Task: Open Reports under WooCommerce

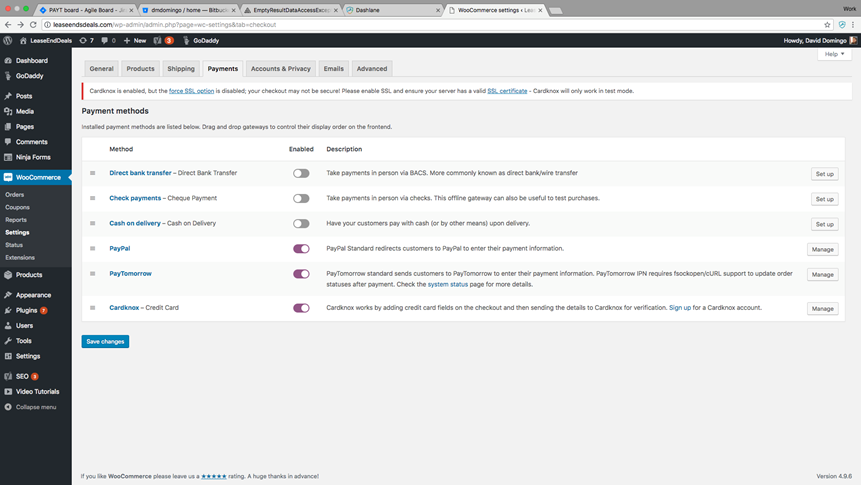Action: [x=16, y=220]
